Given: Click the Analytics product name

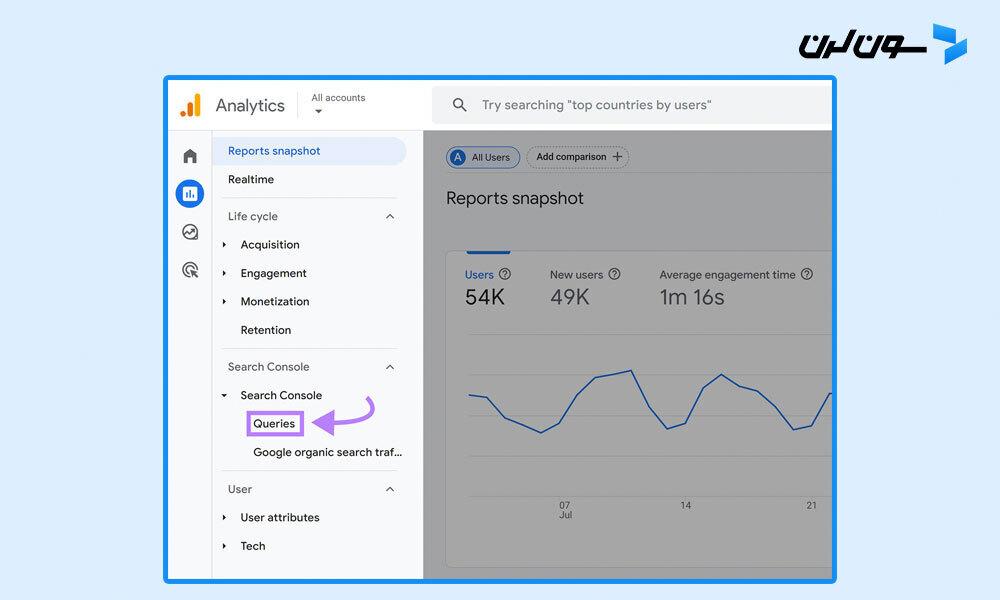Looking at the screenshot, I should point(250,106).
